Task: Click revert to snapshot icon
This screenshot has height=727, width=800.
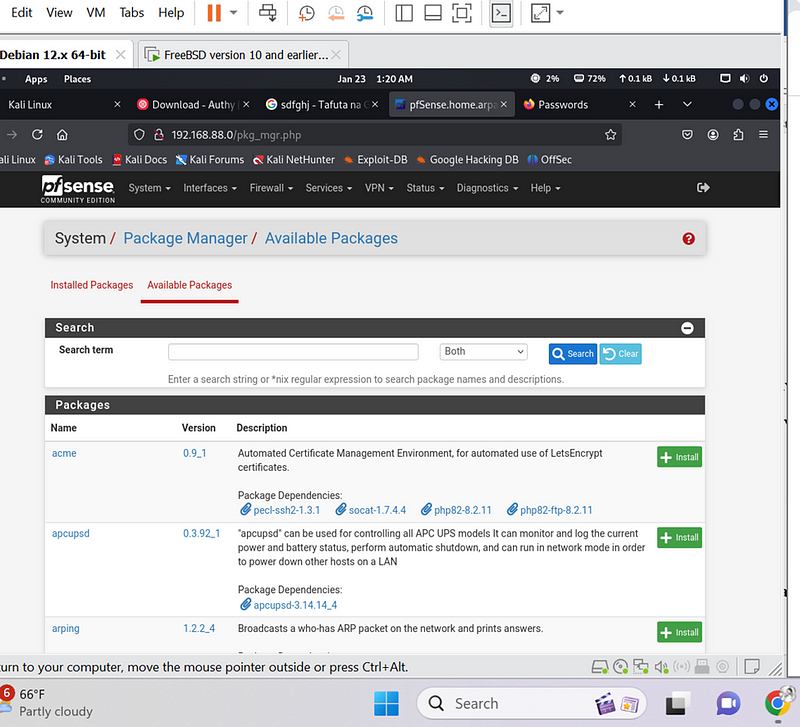Action: 336,13
